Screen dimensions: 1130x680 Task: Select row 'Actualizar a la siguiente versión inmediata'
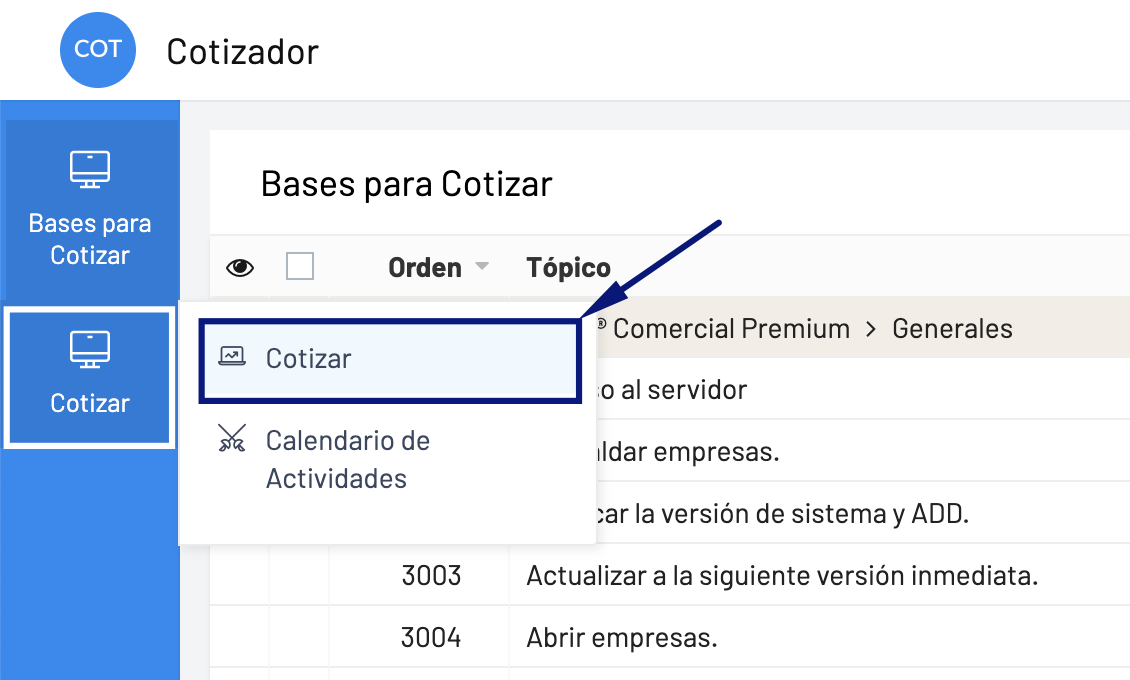[x=783, y=576]
